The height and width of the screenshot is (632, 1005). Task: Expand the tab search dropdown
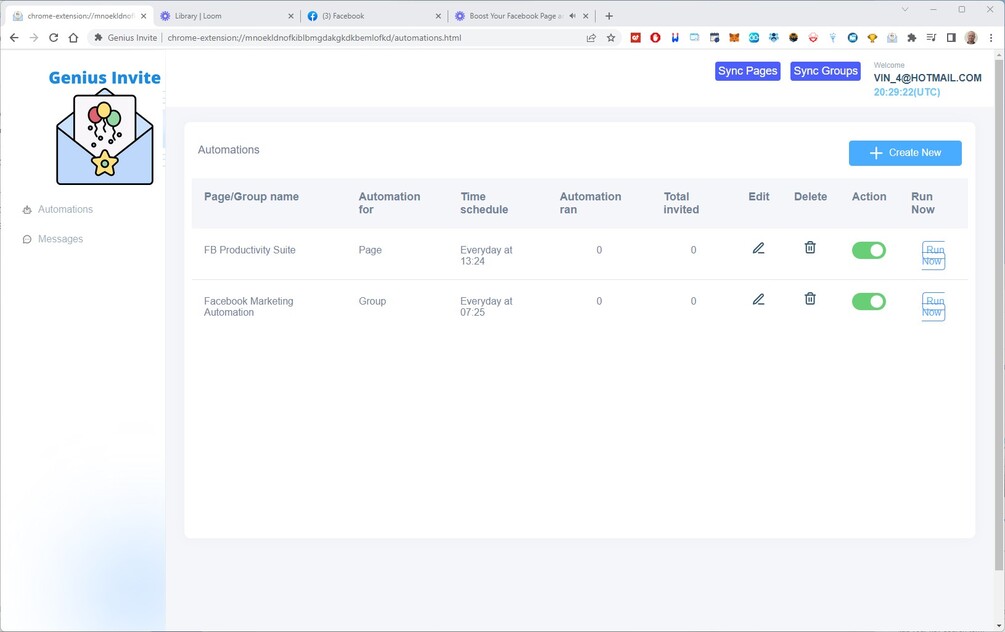point(905,10)
